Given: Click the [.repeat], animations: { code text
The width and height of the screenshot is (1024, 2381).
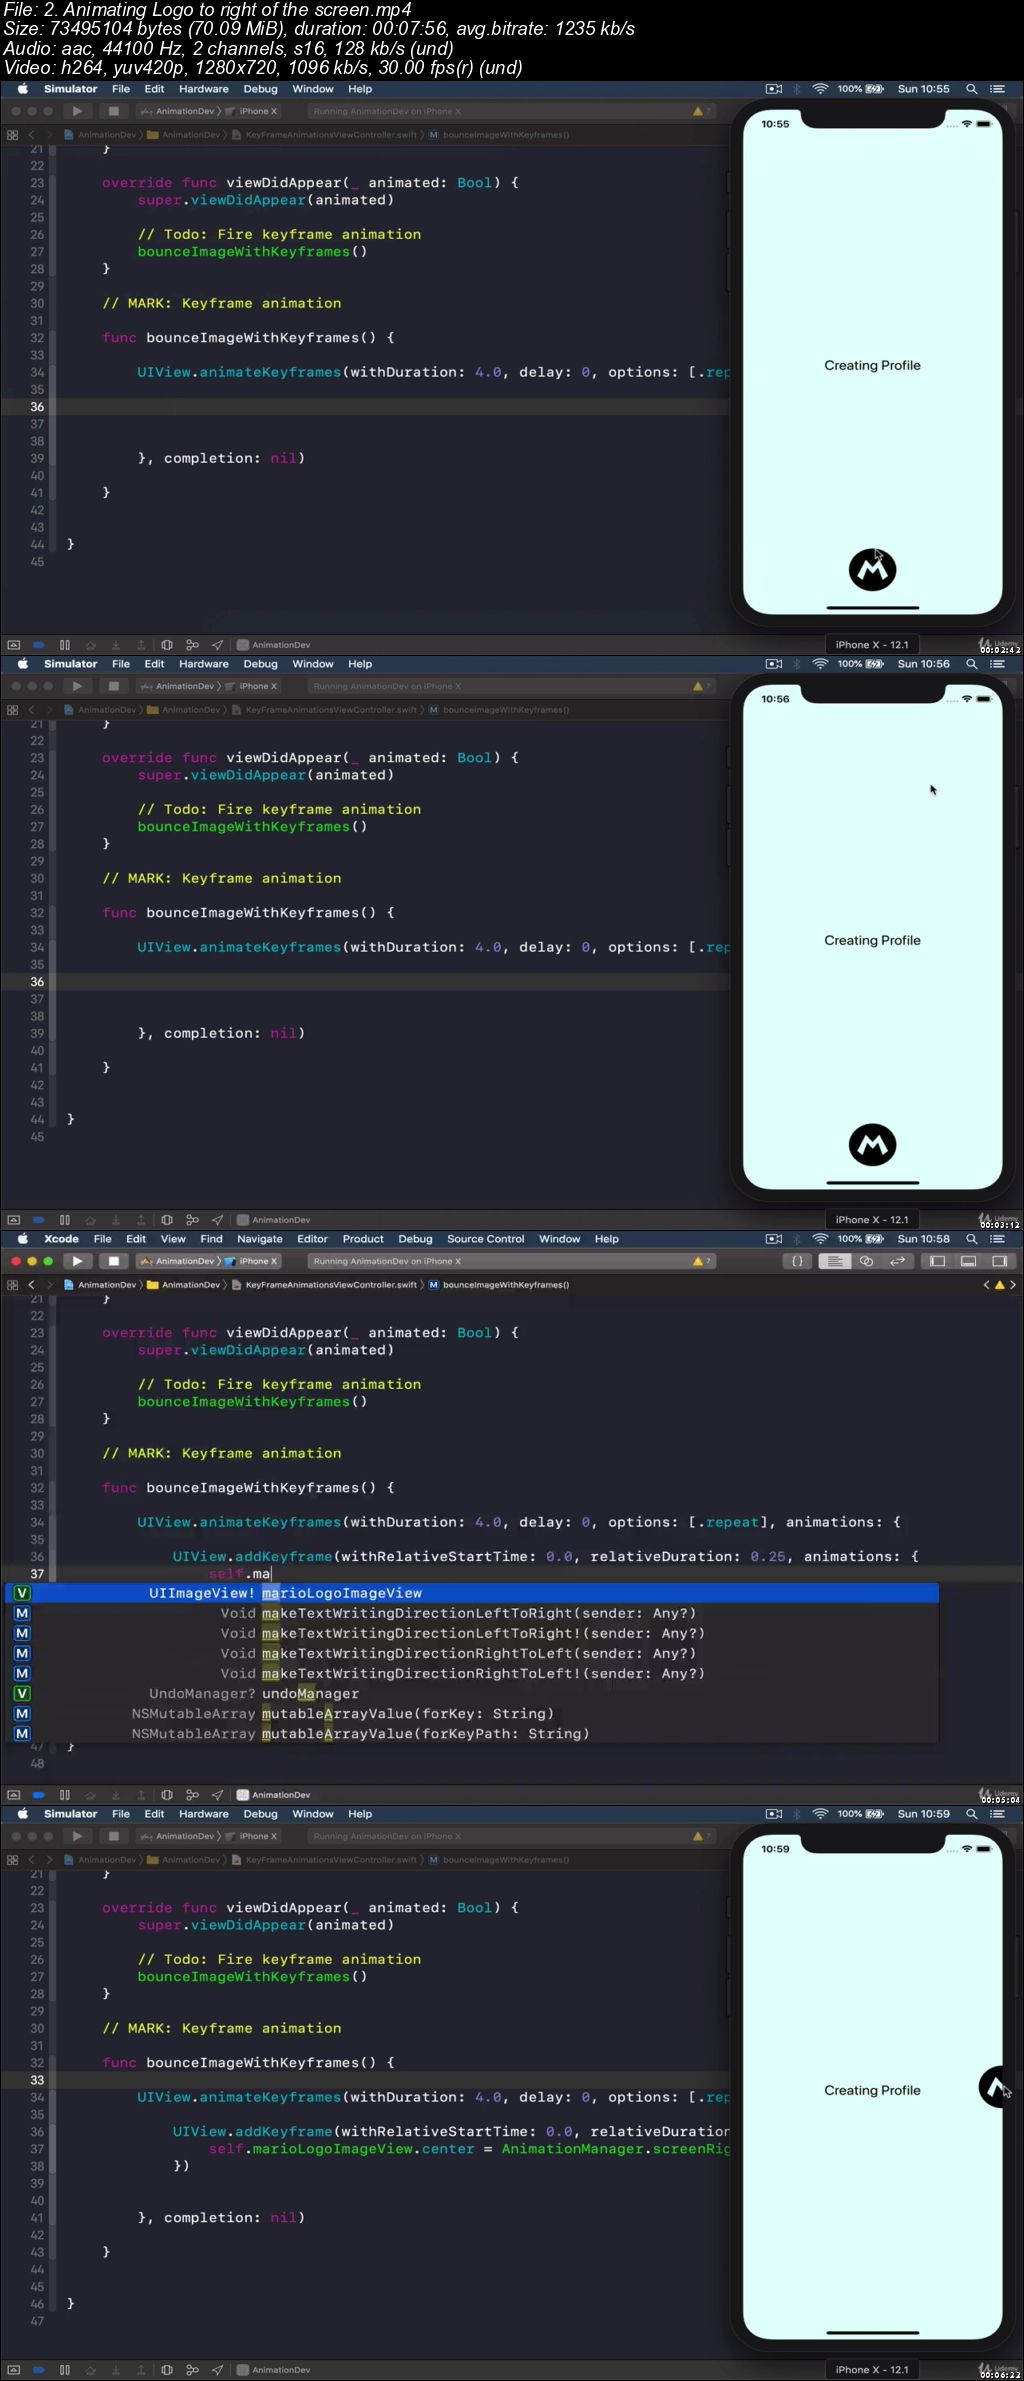Looking at the screenshot, I should [x=794, y=1522].
